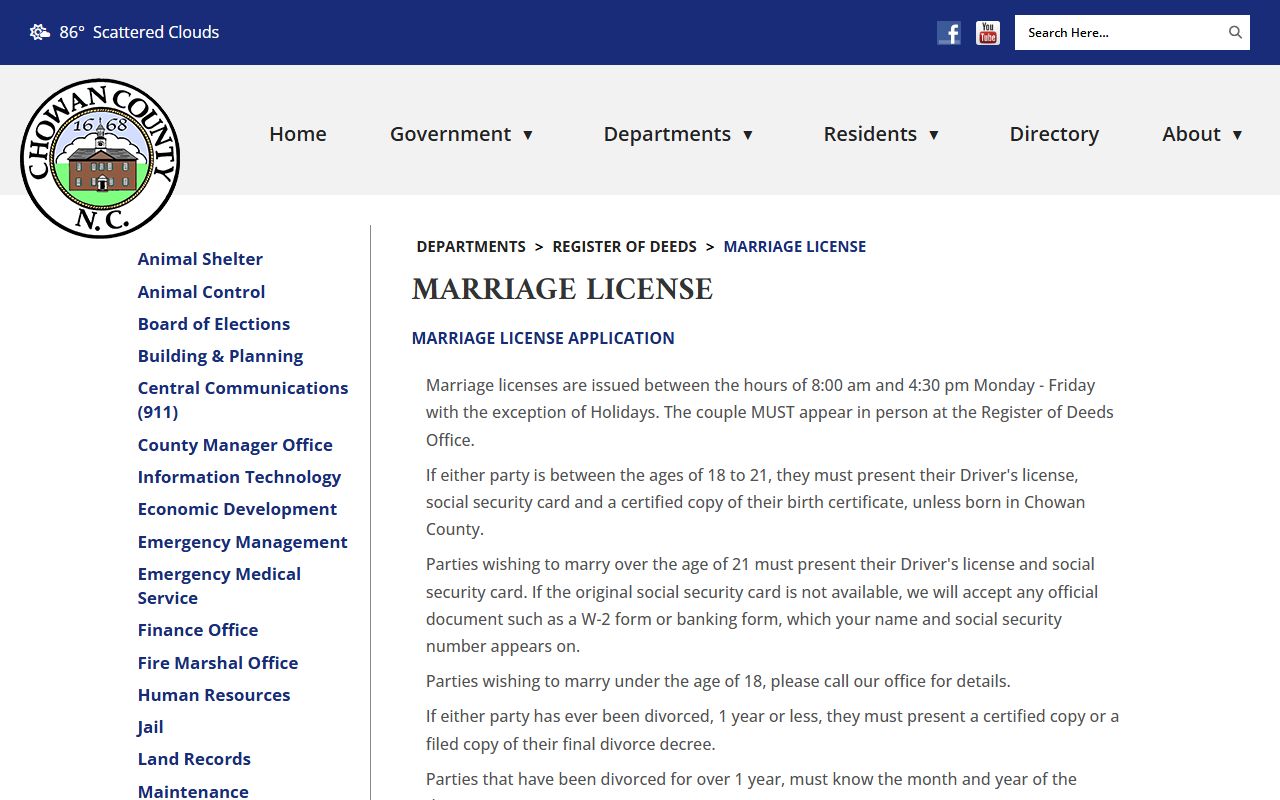Viewport: 1280px width, 800px height.
Task: Open Emergency Management sidebar link
Action: pyautogui.click(x=243, y=542)
